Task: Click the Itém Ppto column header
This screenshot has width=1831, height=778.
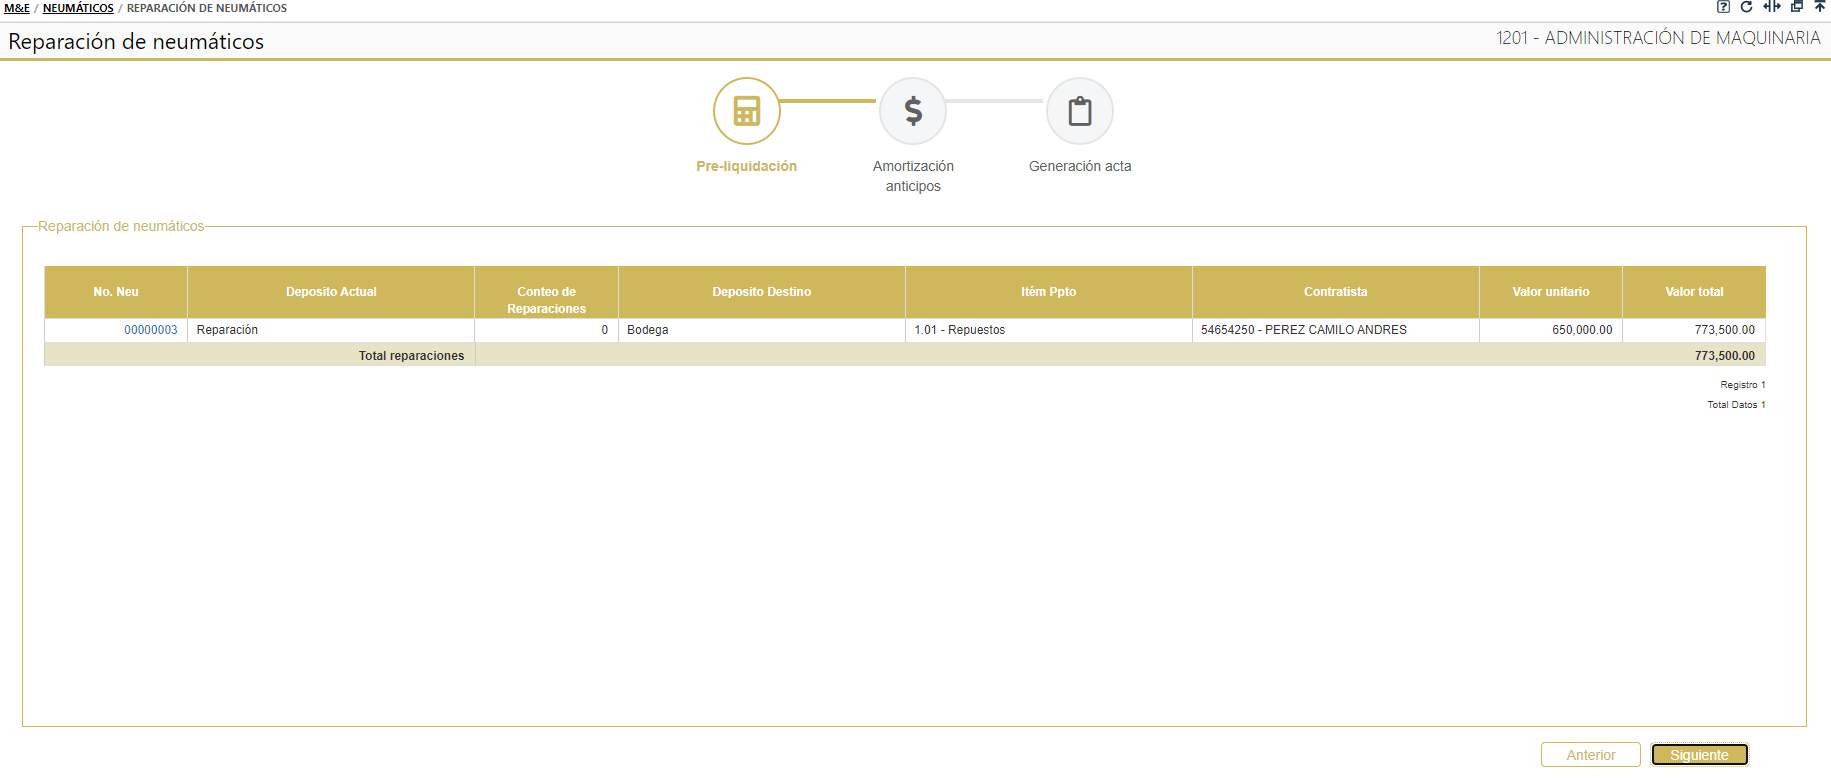Action: (x=1049, y=292)
